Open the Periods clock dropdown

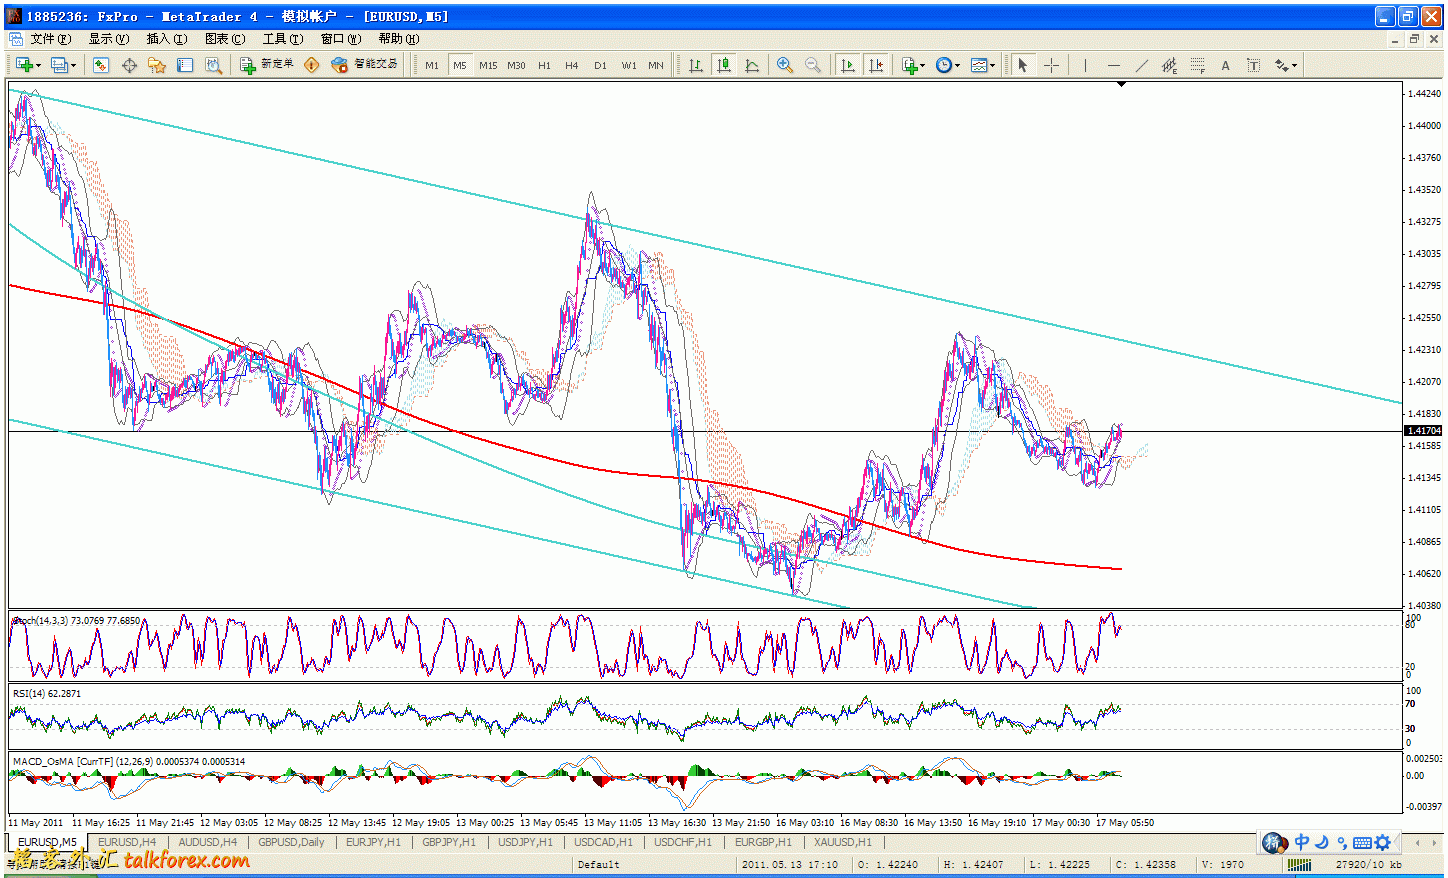(947, 65)
